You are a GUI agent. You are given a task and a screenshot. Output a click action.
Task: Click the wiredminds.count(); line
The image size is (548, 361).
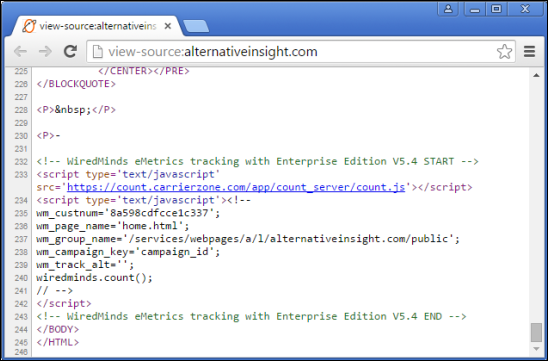pos(94,277)
